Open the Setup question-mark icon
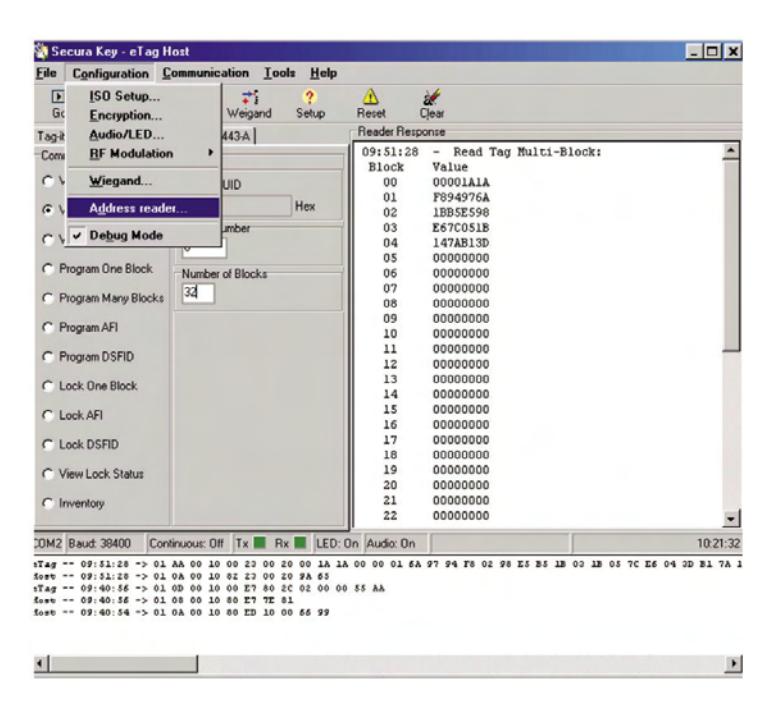 click(x=310, y=105)
